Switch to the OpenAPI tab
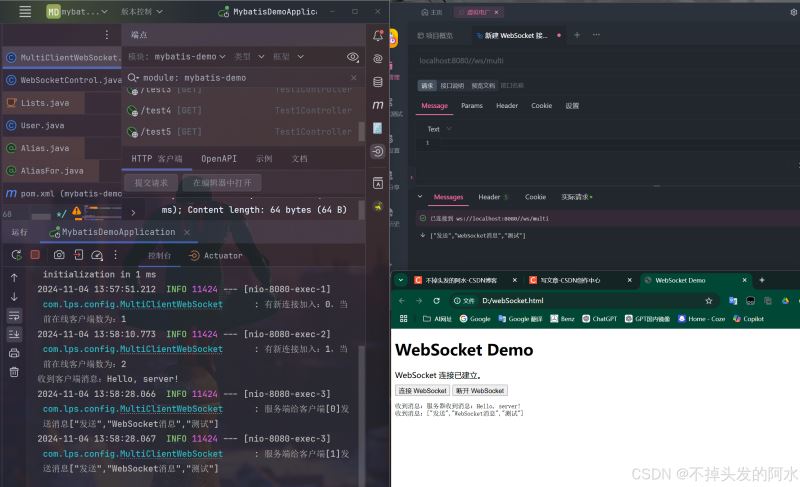The image size is (800, 487). (x=219, y=159)
